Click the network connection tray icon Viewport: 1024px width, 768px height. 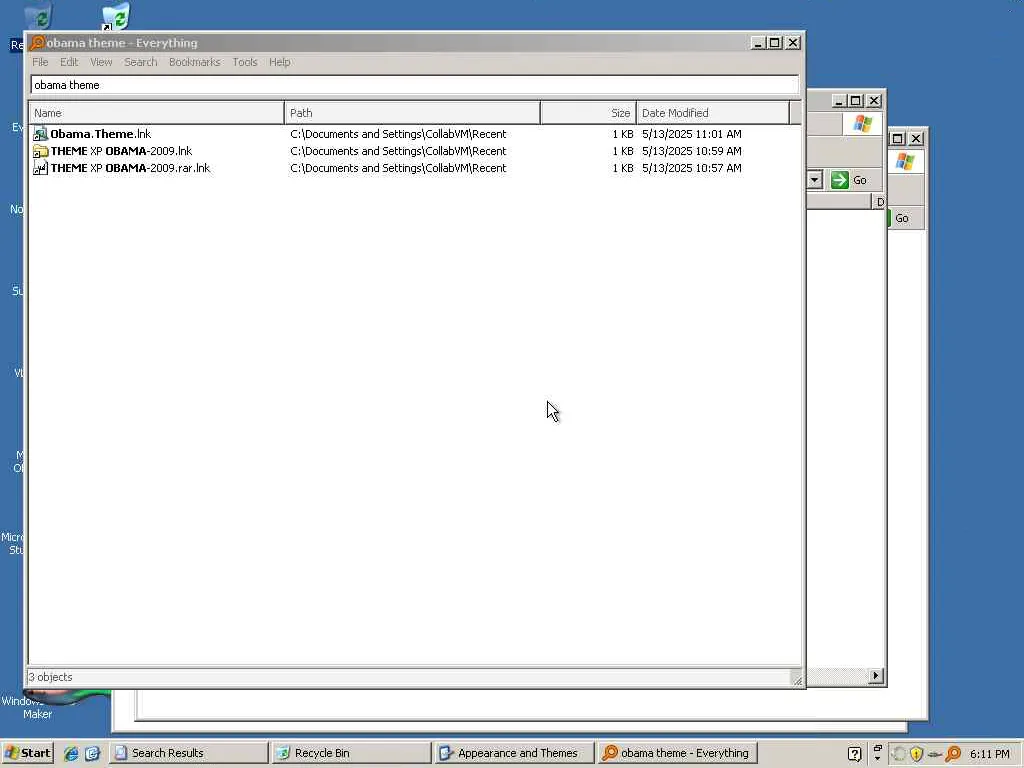(935, 755)
